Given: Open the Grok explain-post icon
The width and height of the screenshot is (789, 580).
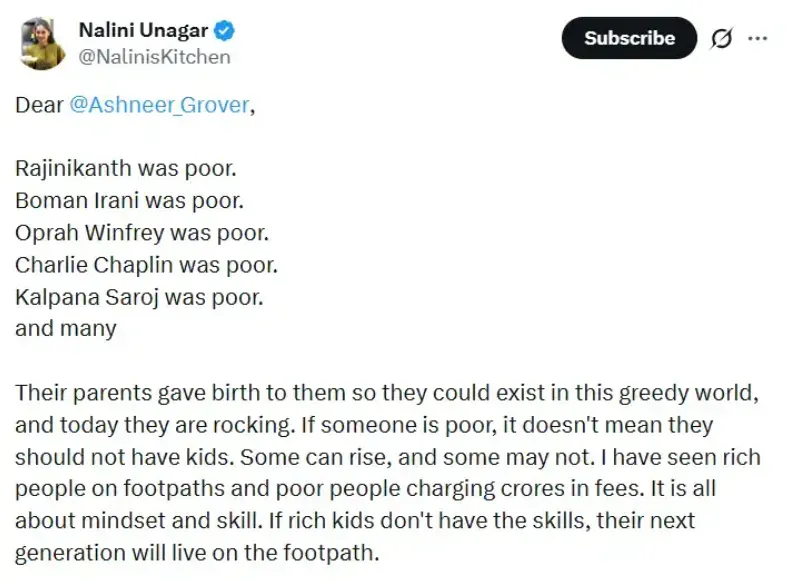Looking at the screenshot, I should pyautogui.click(x=721, y=38).
